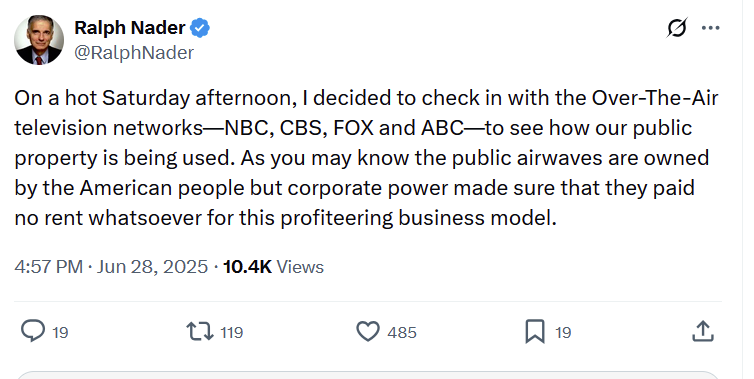Click the 19 bookmarks count
The width and height of the screenshot is (754, 379).
[x=563, y=332]
